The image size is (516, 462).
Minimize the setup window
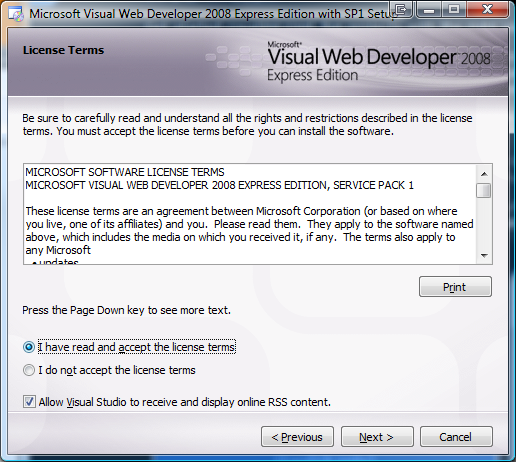(429, 10)
